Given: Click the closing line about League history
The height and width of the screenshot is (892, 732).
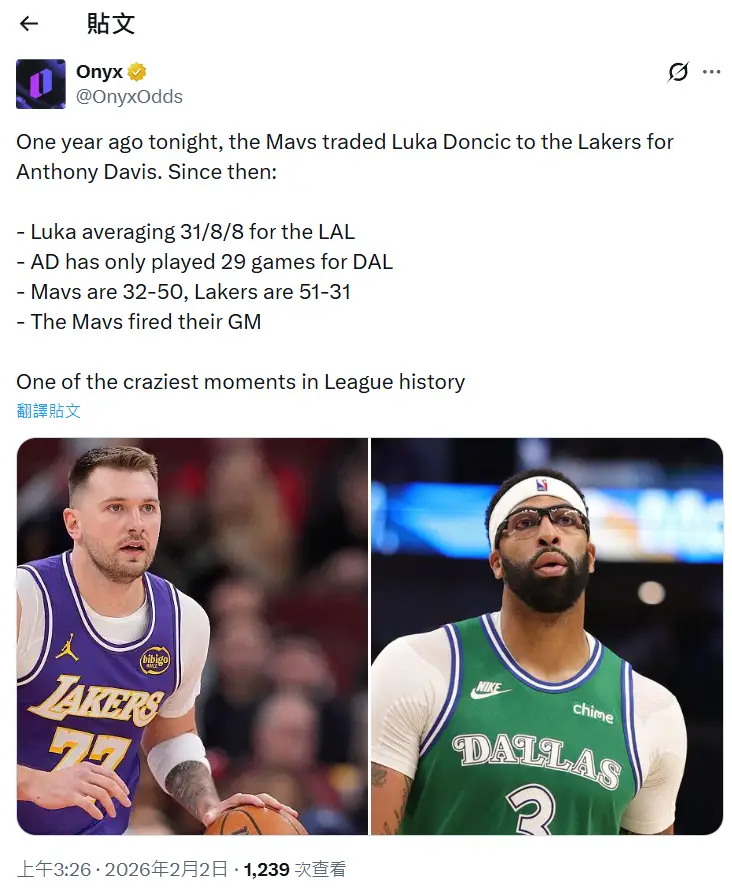Looking at the screenshot, I should click(x=241, y=382).
